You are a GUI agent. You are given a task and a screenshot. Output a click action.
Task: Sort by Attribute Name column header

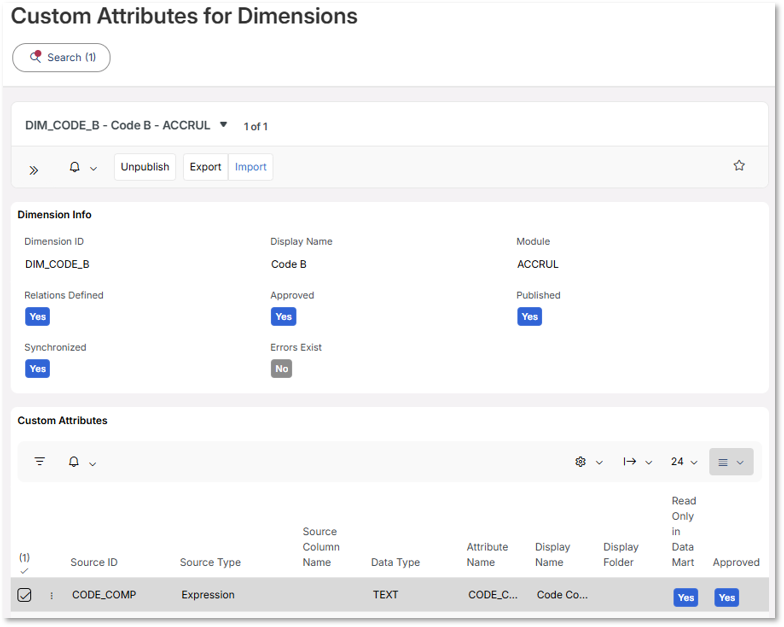[x=487, y=554]
